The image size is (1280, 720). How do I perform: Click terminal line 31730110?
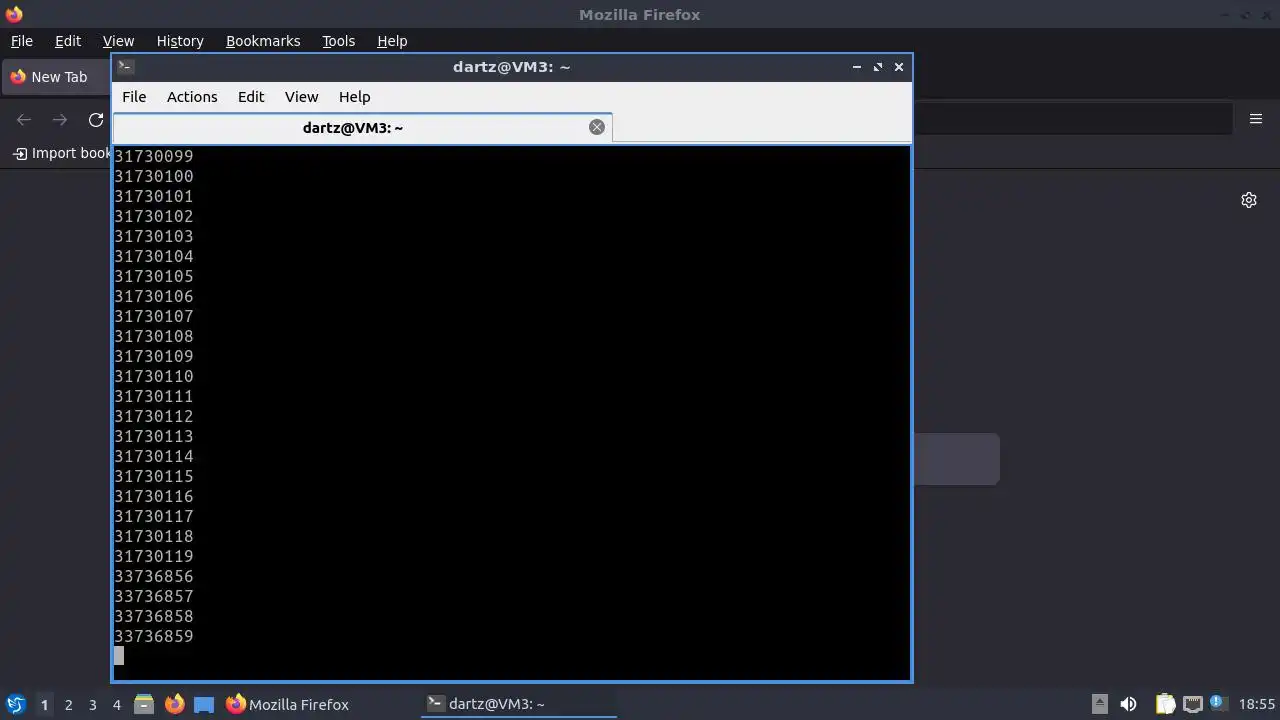tap(154, 376)
